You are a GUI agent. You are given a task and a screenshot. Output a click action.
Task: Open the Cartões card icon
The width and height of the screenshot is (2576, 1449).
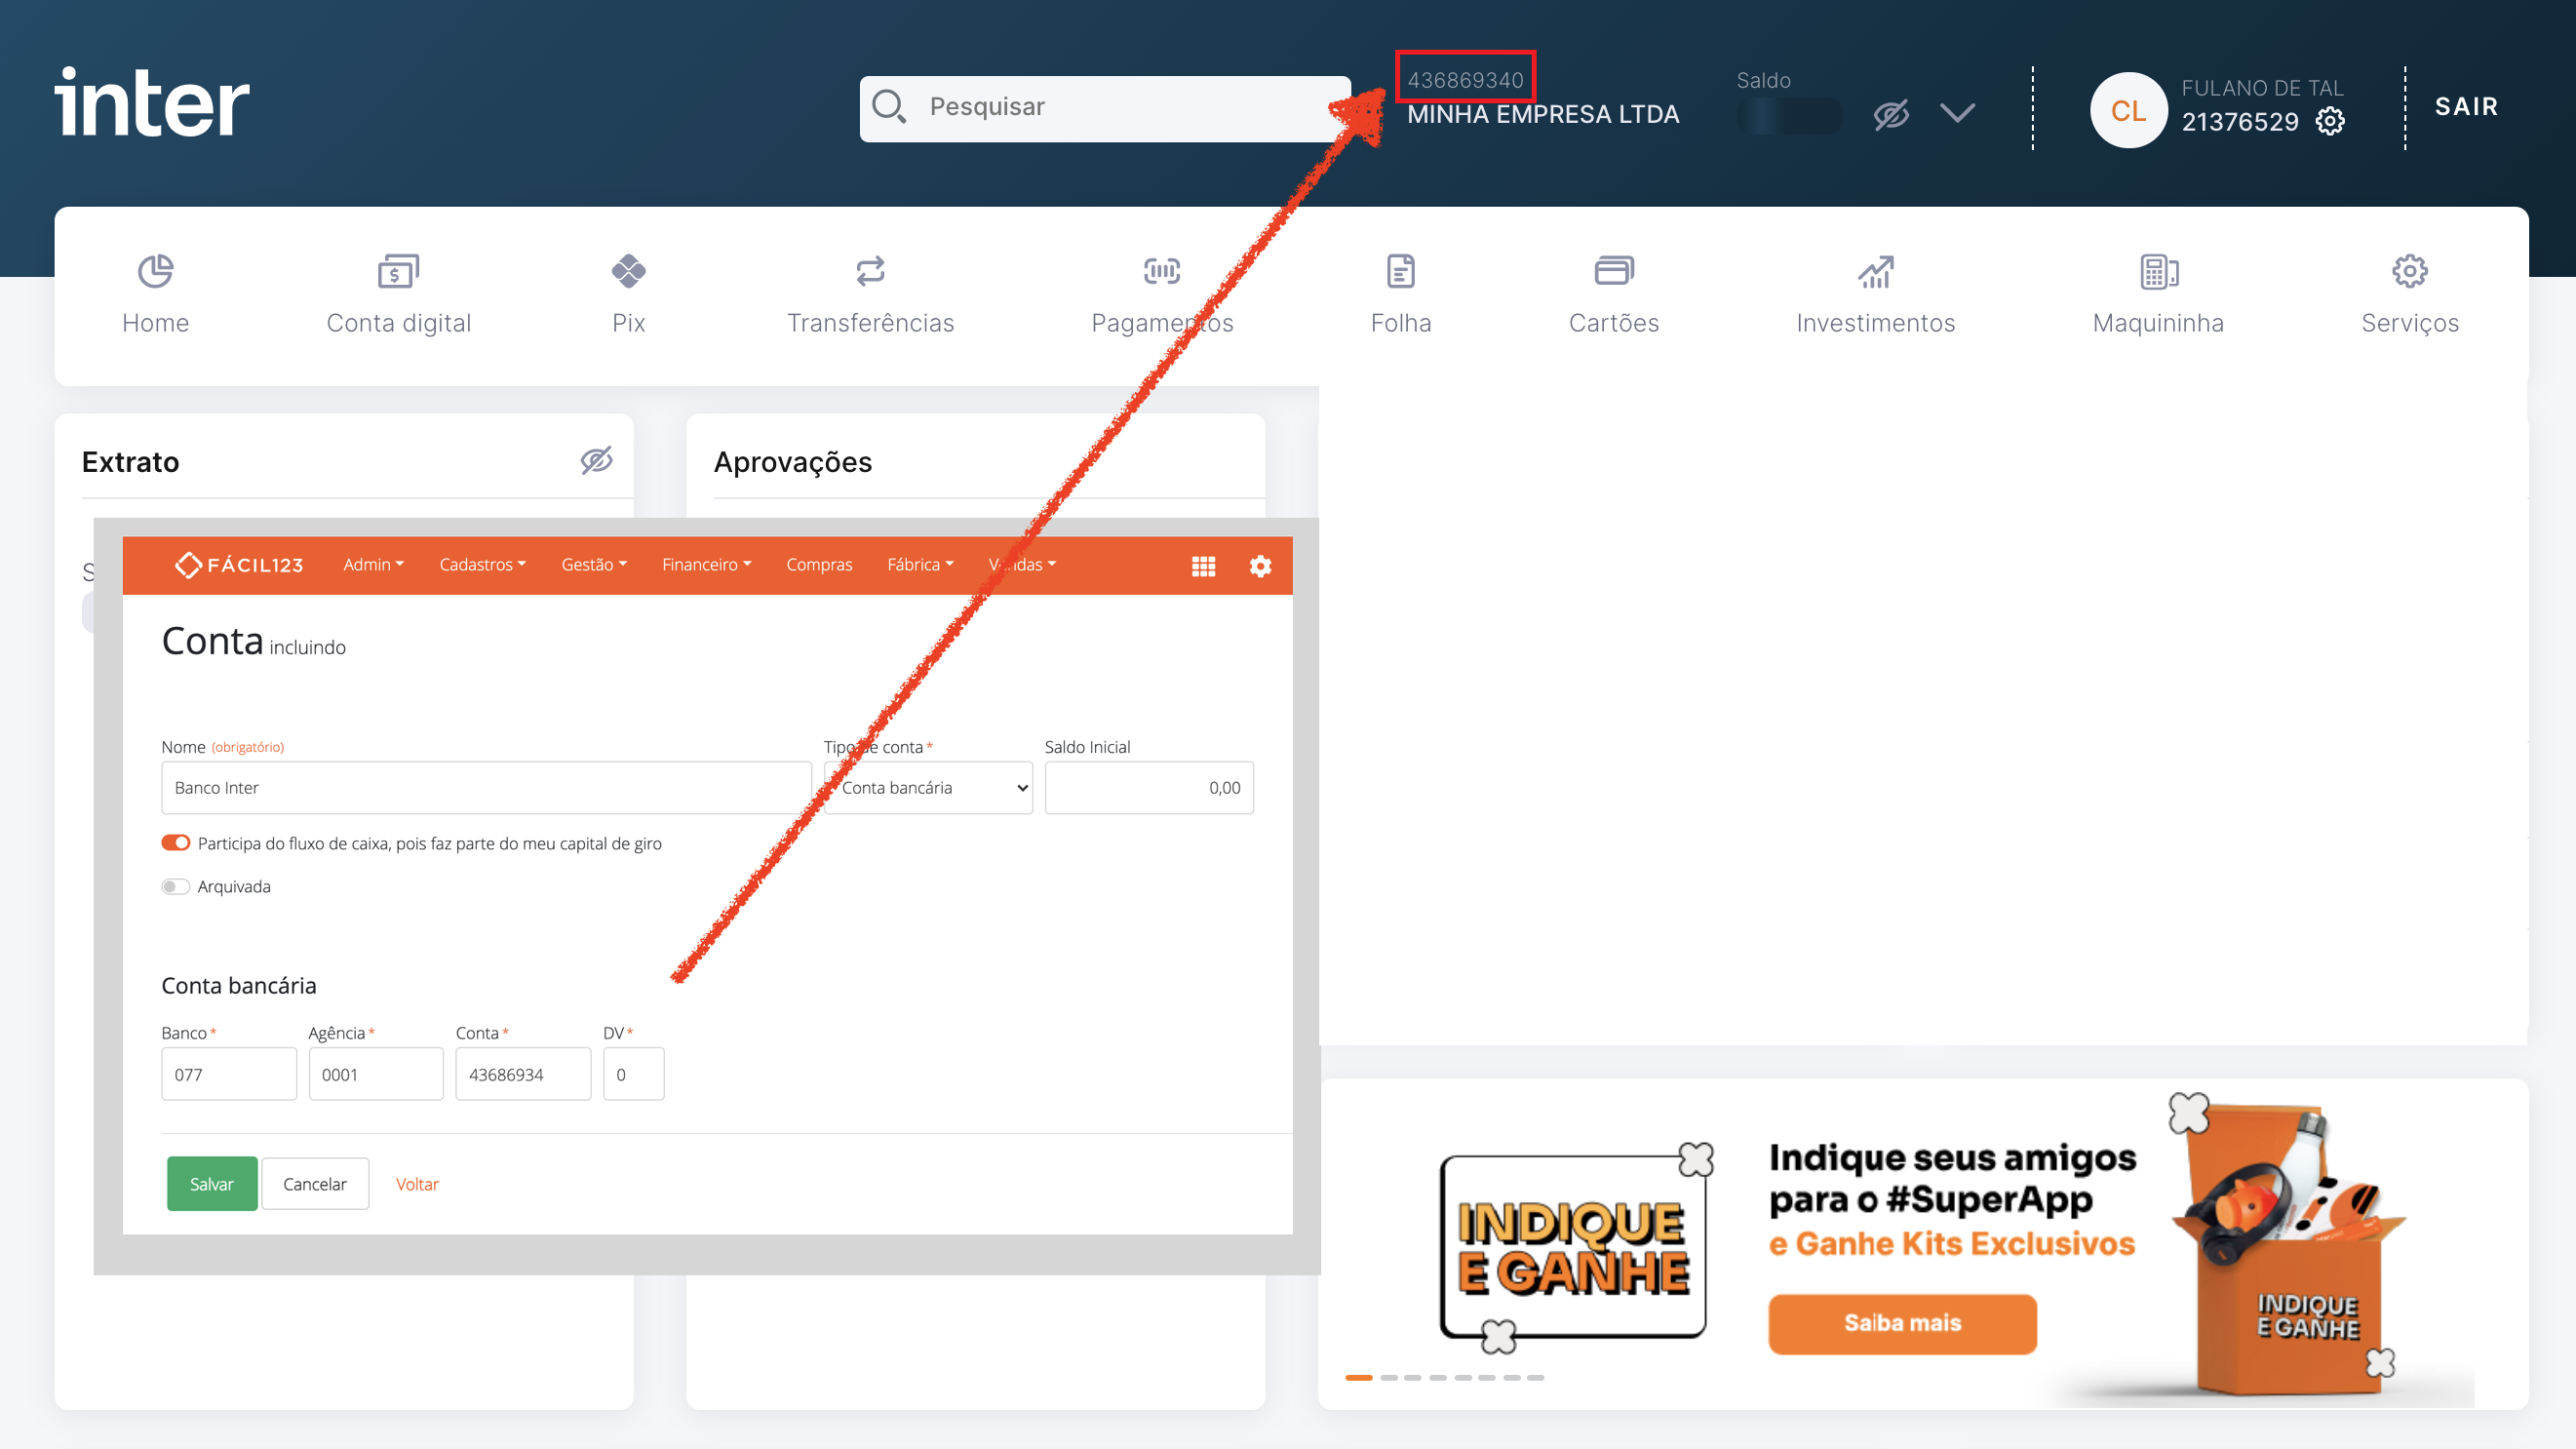[1613, 271]
